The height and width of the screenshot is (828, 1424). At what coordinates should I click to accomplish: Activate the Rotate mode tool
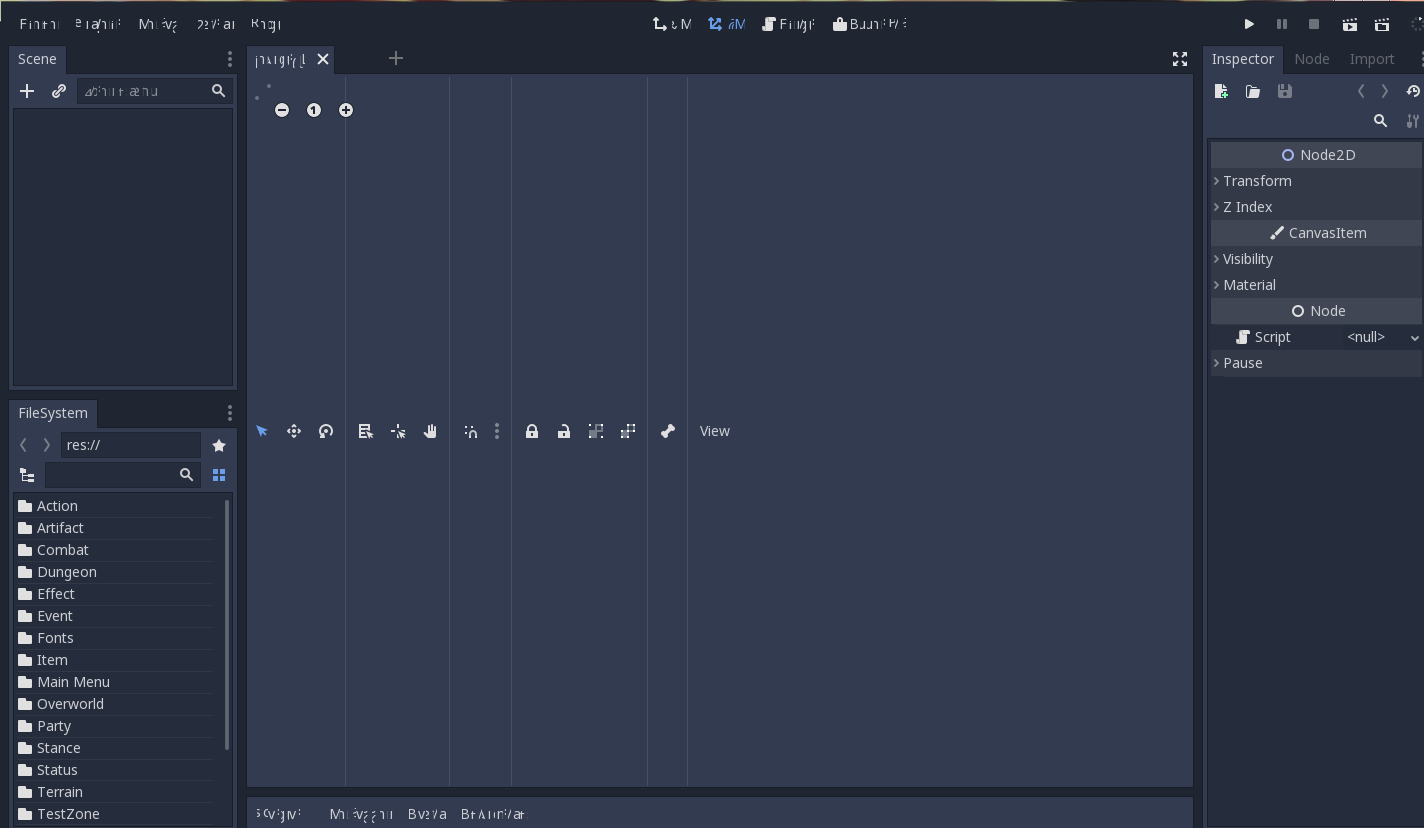[x=326, y=431]
